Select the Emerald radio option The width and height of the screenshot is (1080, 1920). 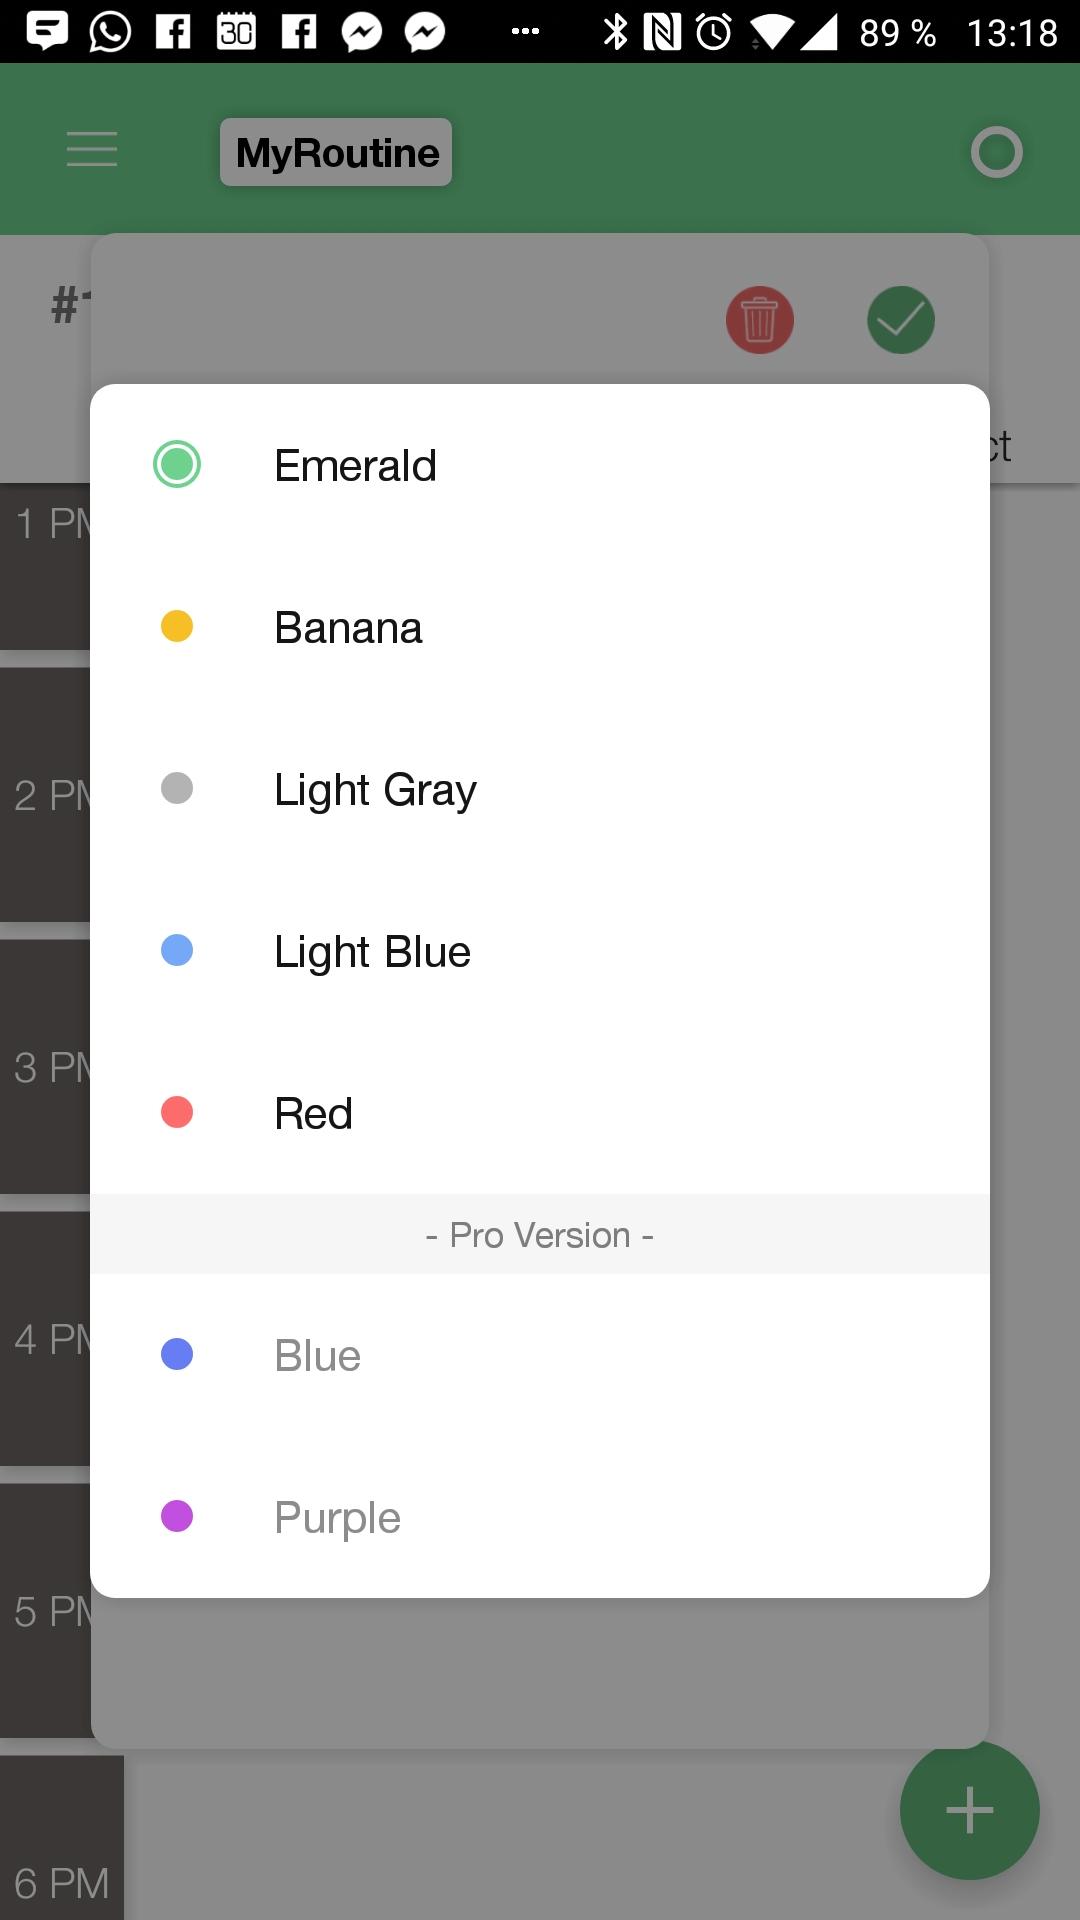(x=540, y=465)
